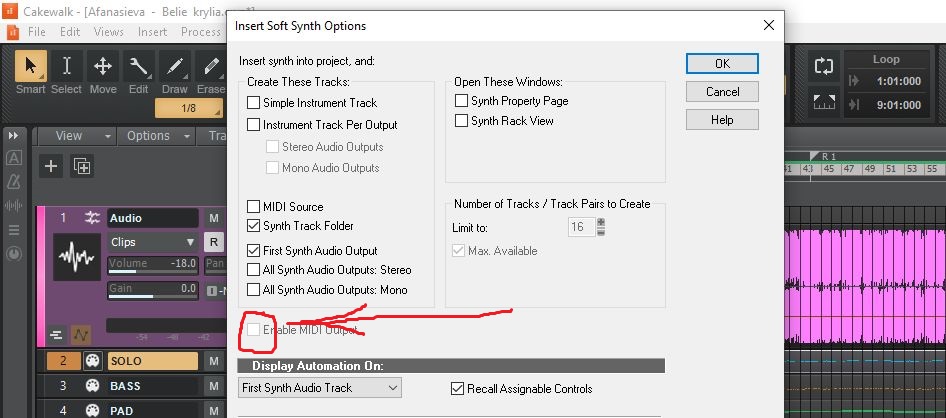
Task: Open the Clips dropdown on Audio track
Action: (x=153, y=242)
